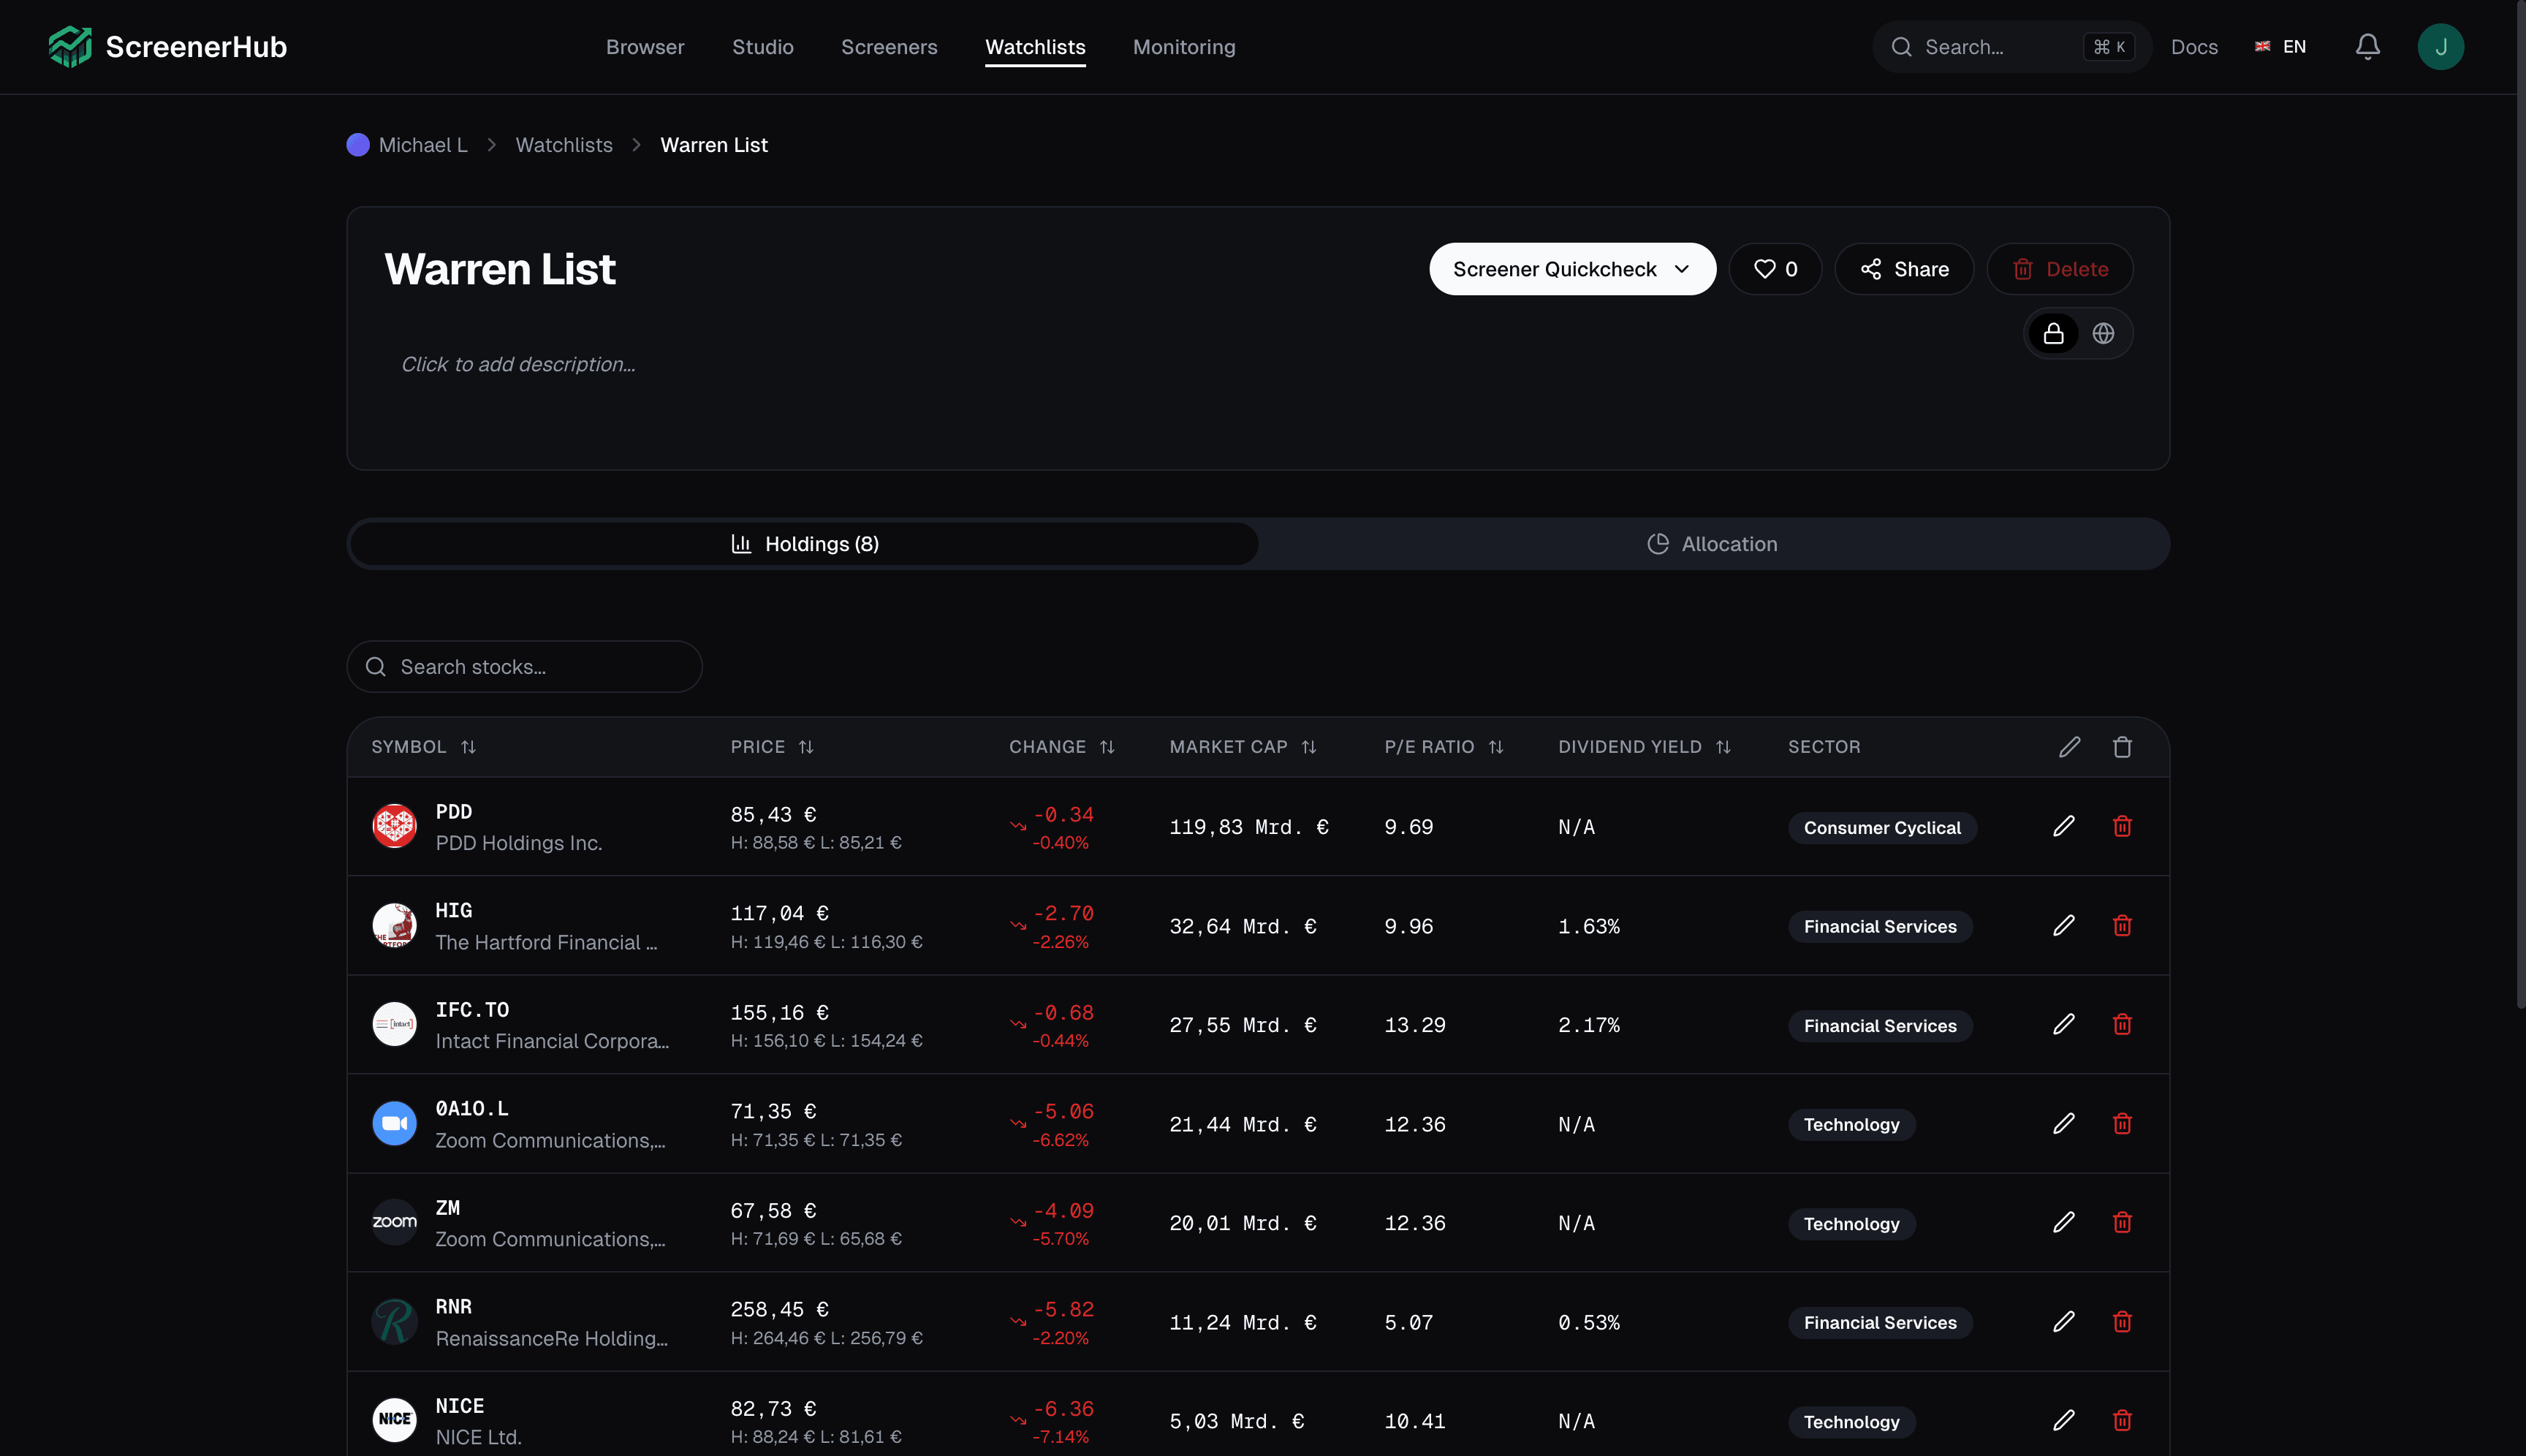2526x1456 pixels.
Task: Open the EN language selector
Action: [2280, 46]
